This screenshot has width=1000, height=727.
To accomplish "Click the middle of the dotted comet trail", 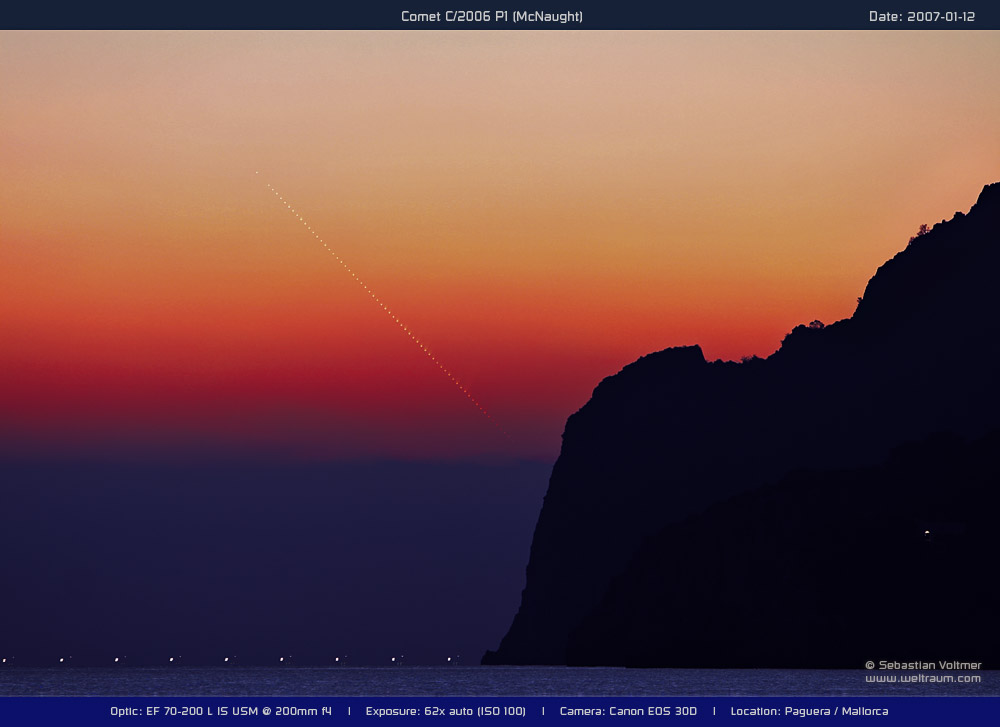I will coord(380,303).
